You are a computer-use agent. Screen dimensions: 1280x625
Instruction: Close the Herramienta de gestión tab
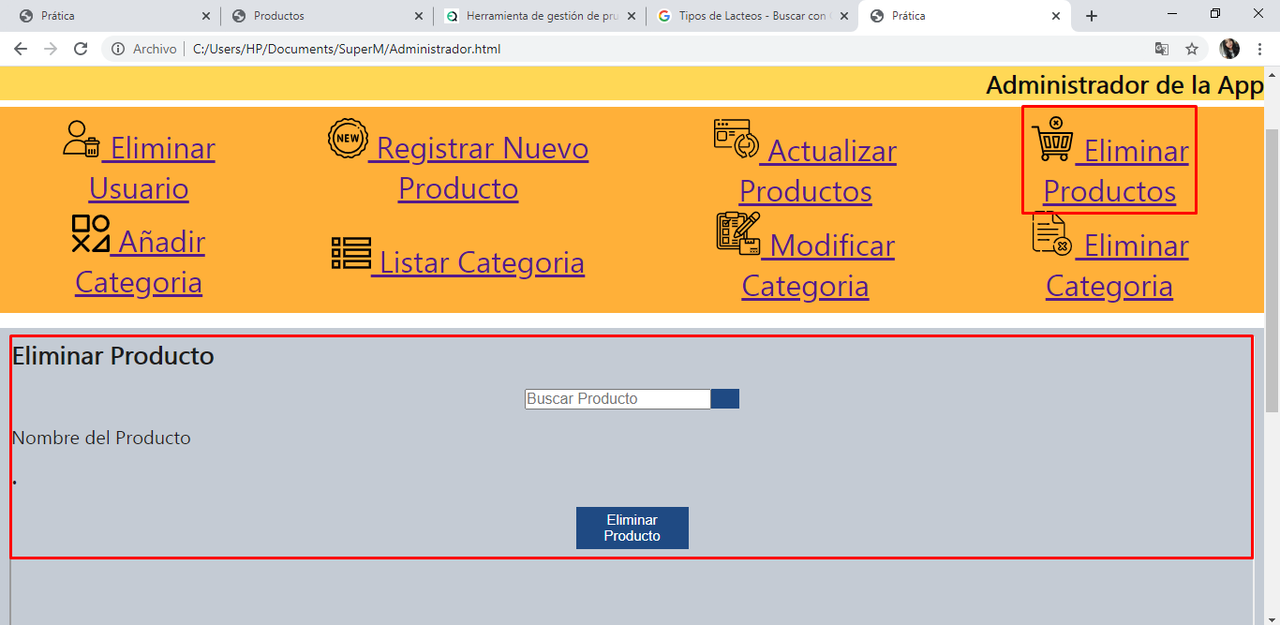(x=631, y=16)
